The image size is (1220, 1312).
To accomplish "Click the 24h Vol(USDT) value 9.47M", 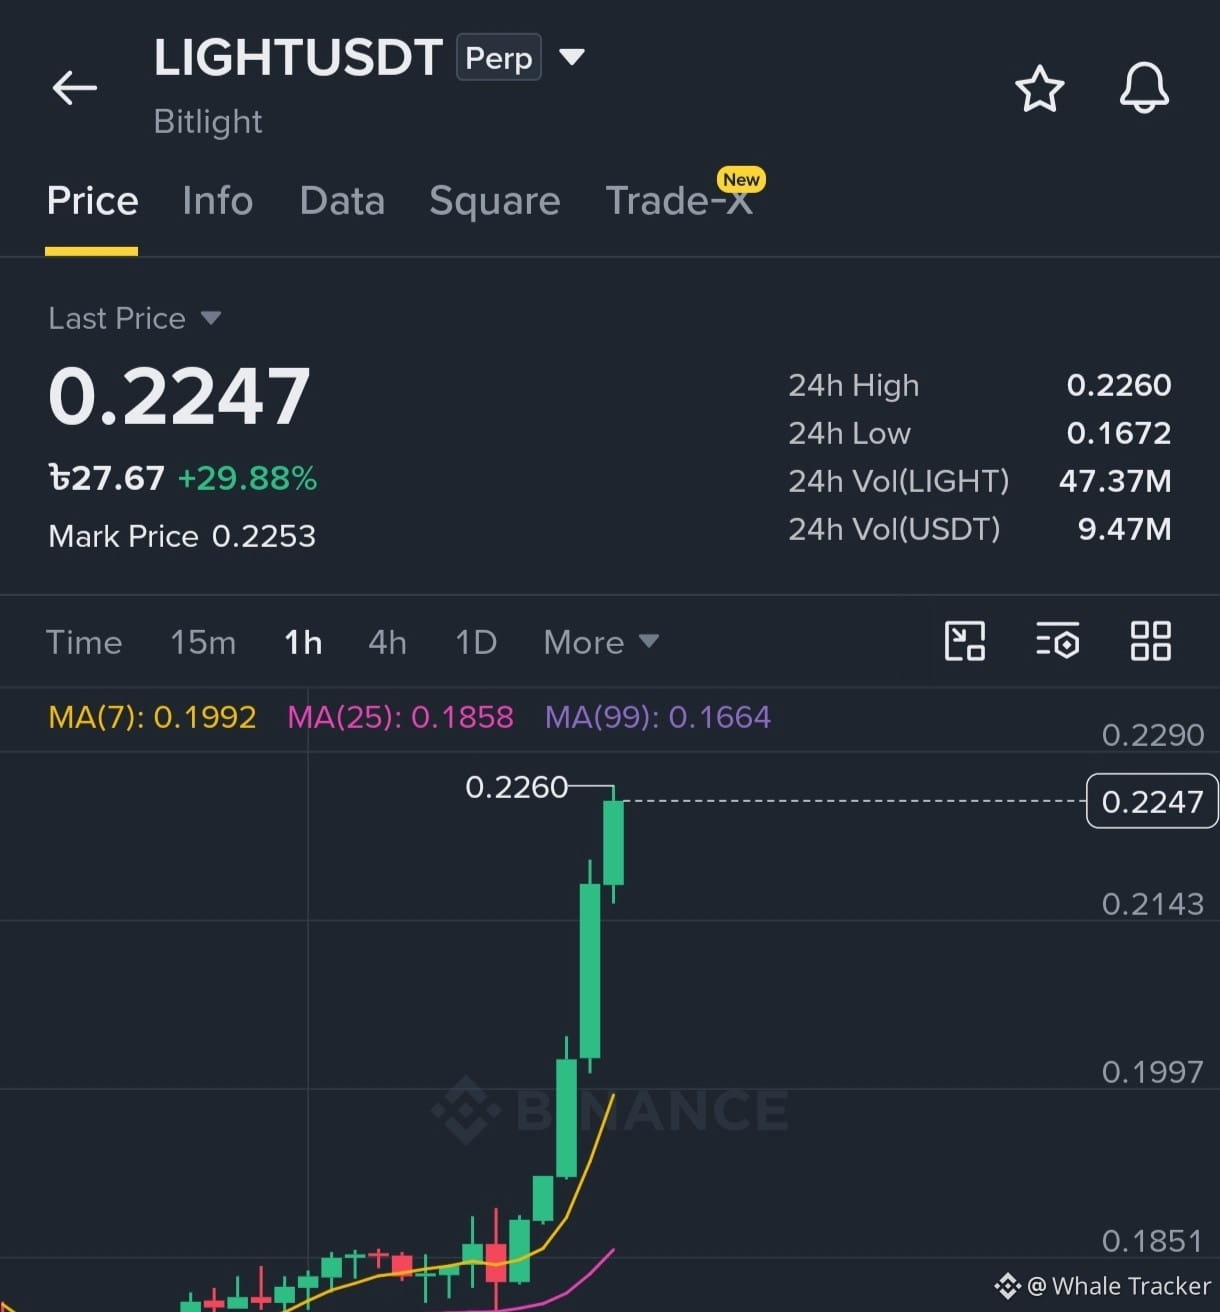I will point(1124,529).
